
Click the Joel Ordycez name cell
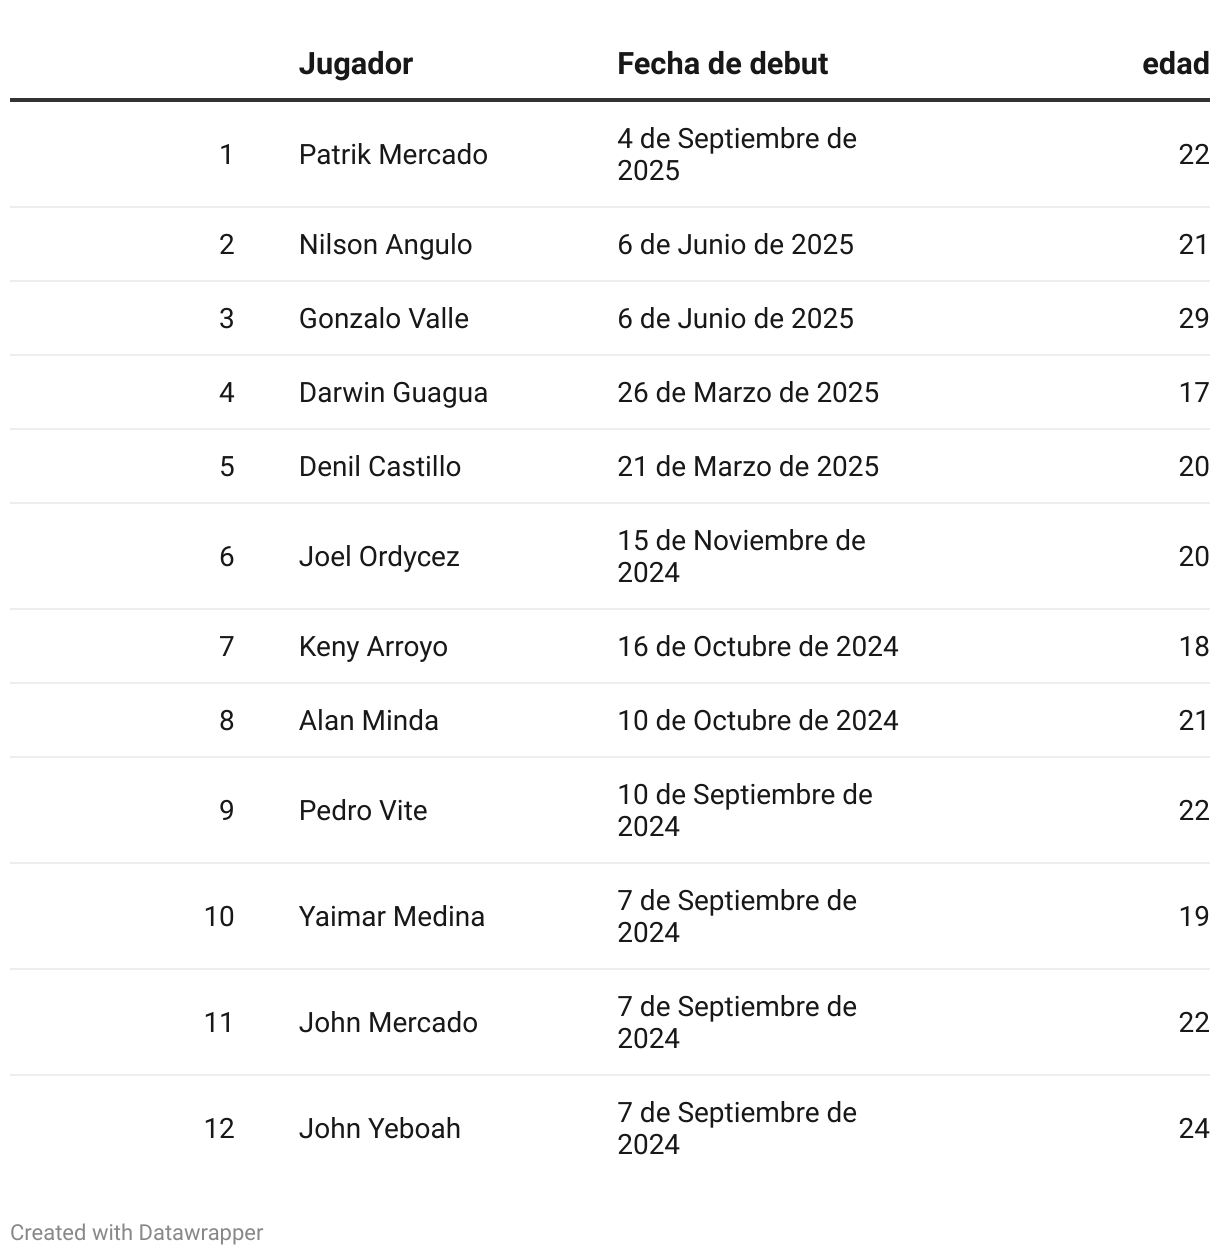pyautogui.click(x=379, y=557)
